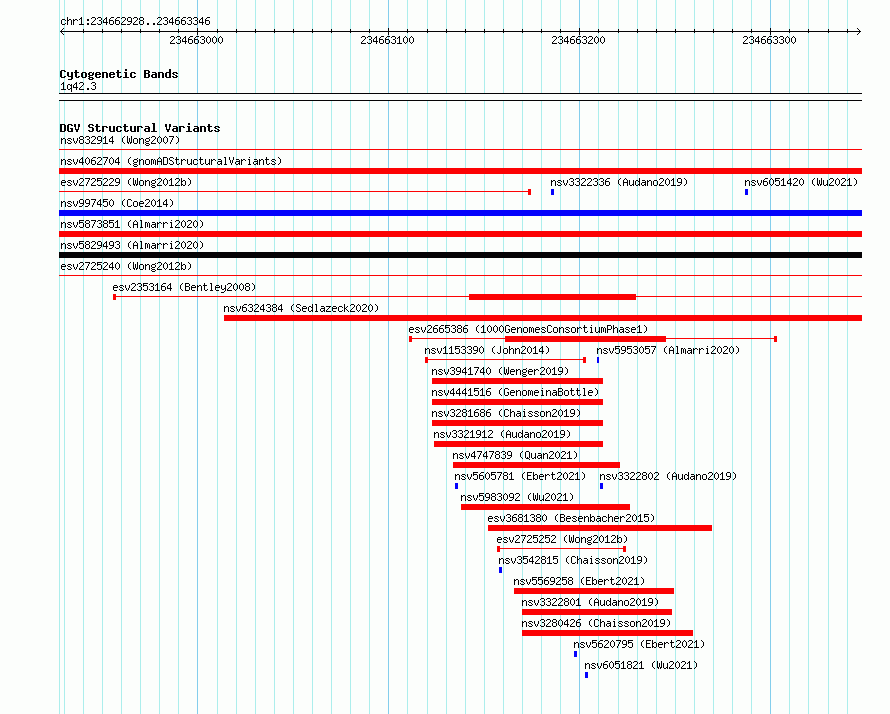This screenshot has height=714, width=890.
Task: Click the red bar under nsv3941740
Action: point(517,381)
